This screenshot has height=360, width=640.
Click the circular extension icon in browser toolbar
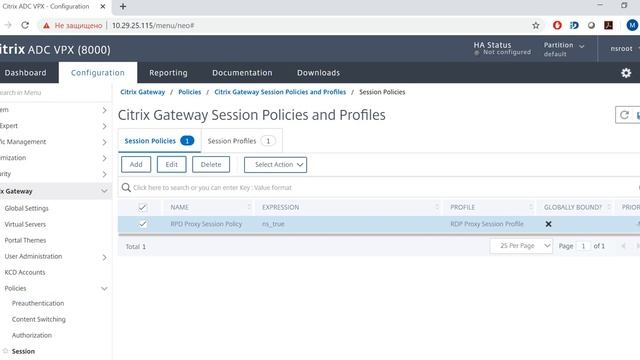[x=591, y=25]
